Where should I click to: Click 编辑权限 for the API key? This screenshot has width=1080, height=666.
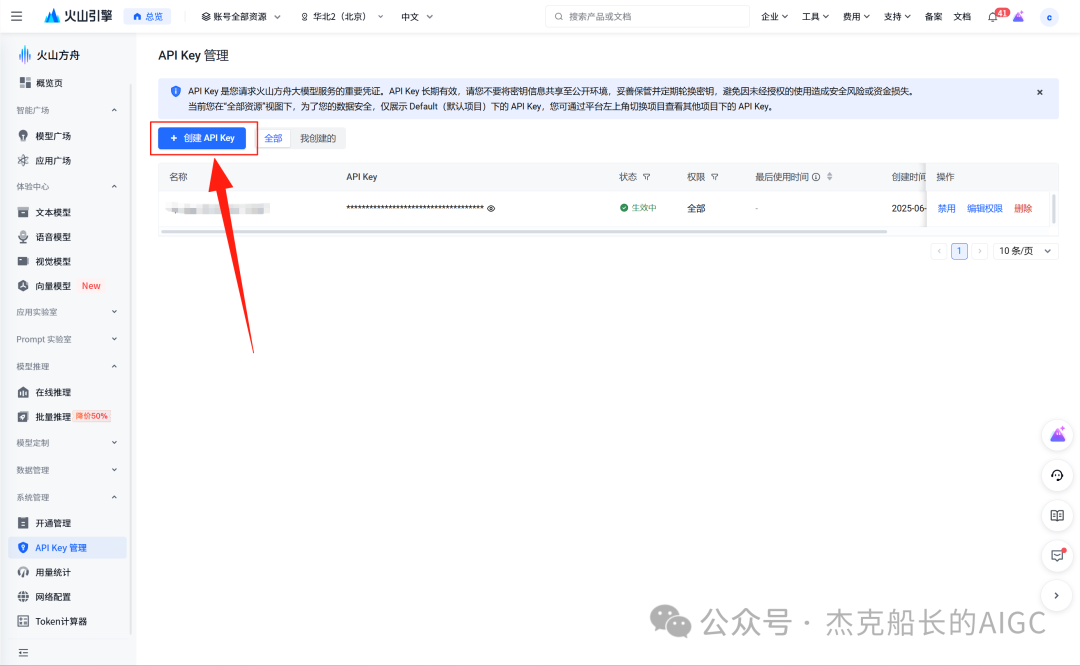pyautogui.click(x=984, y=208)
